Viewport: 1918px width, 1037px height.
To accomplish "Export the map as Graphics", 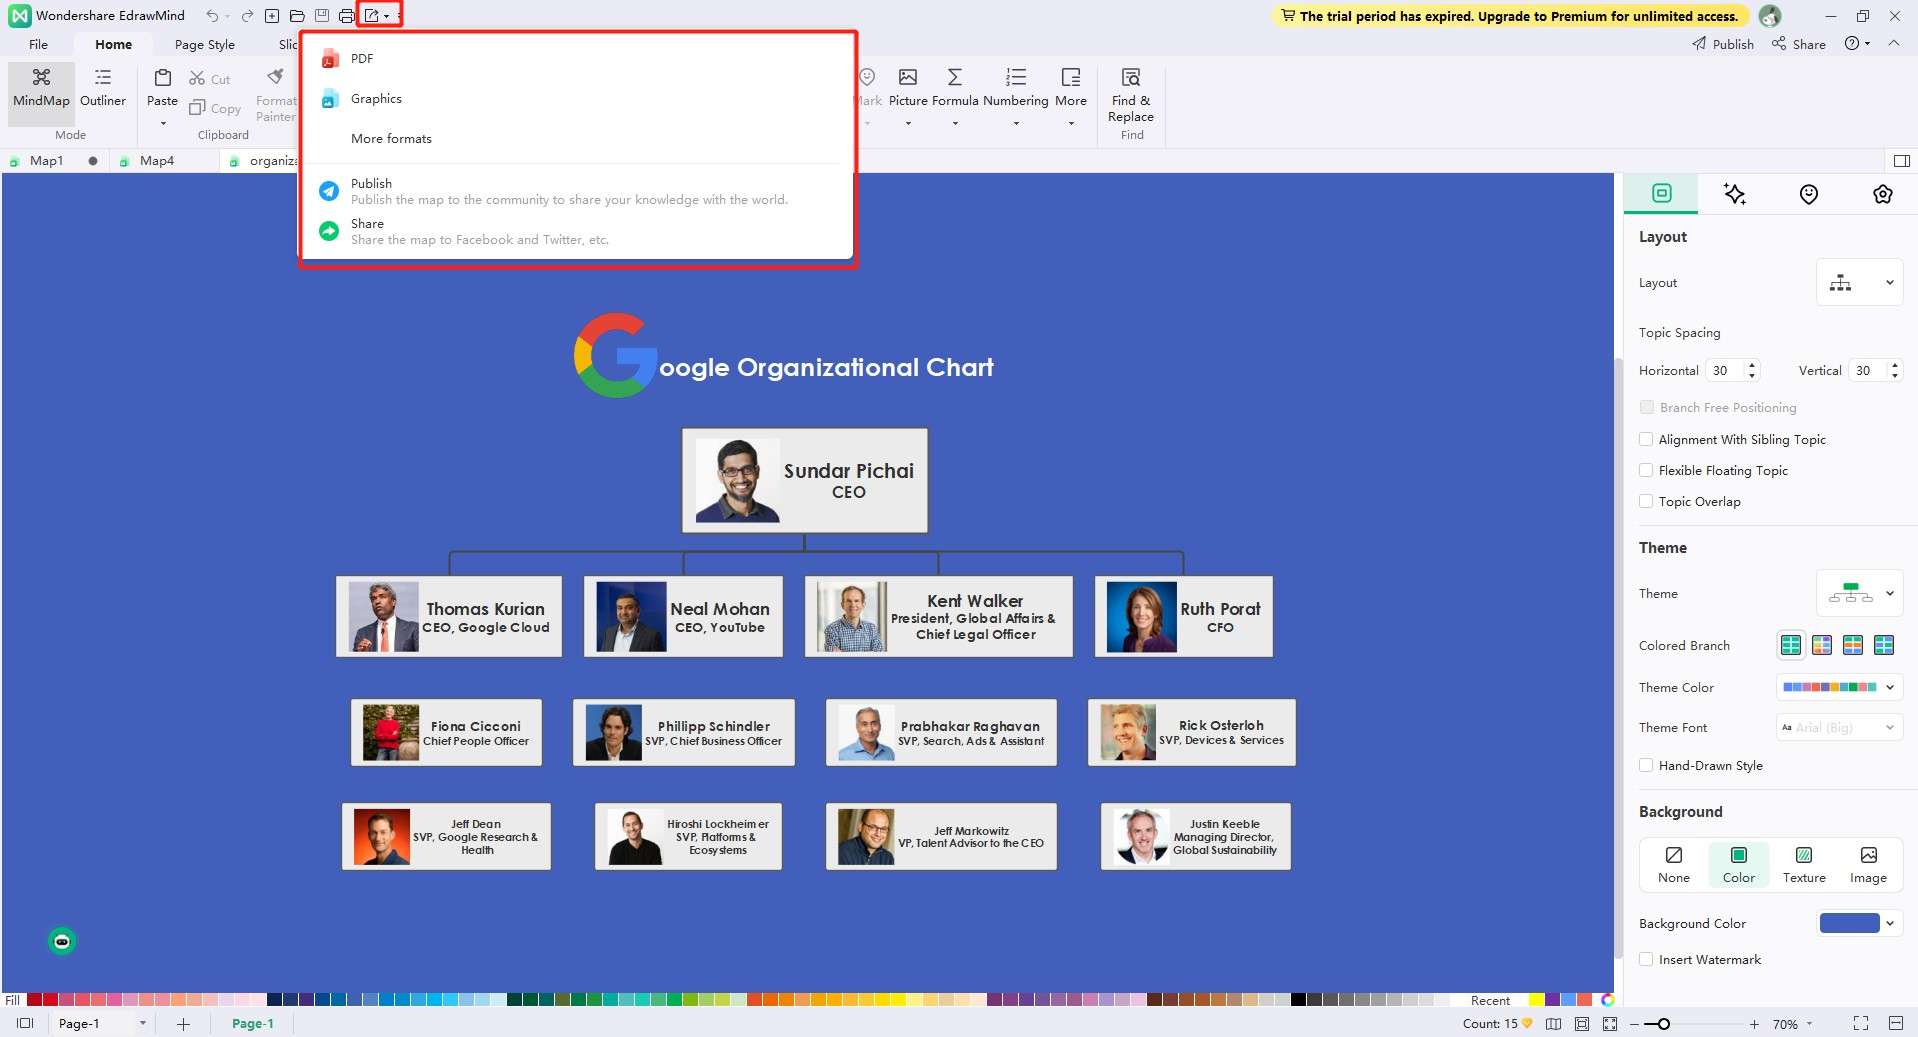I will click(376, 98).
